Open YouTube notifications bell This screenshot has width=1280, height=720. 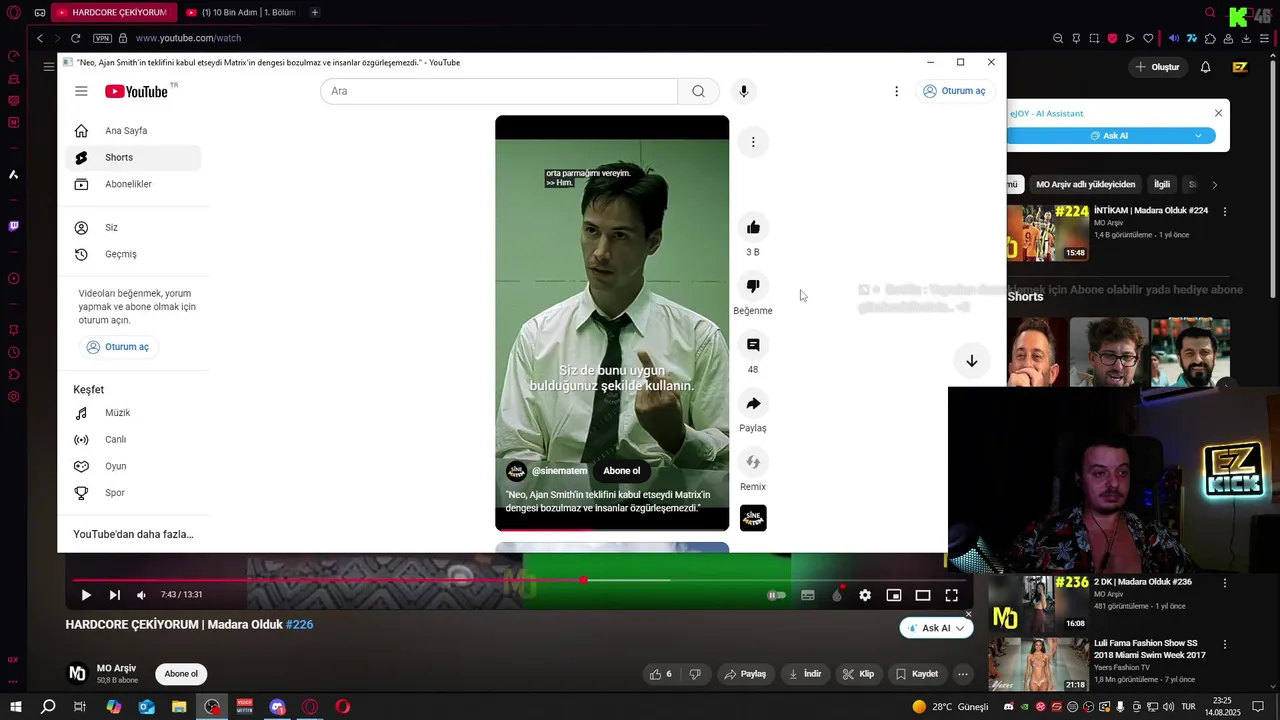coord(1205,67)
